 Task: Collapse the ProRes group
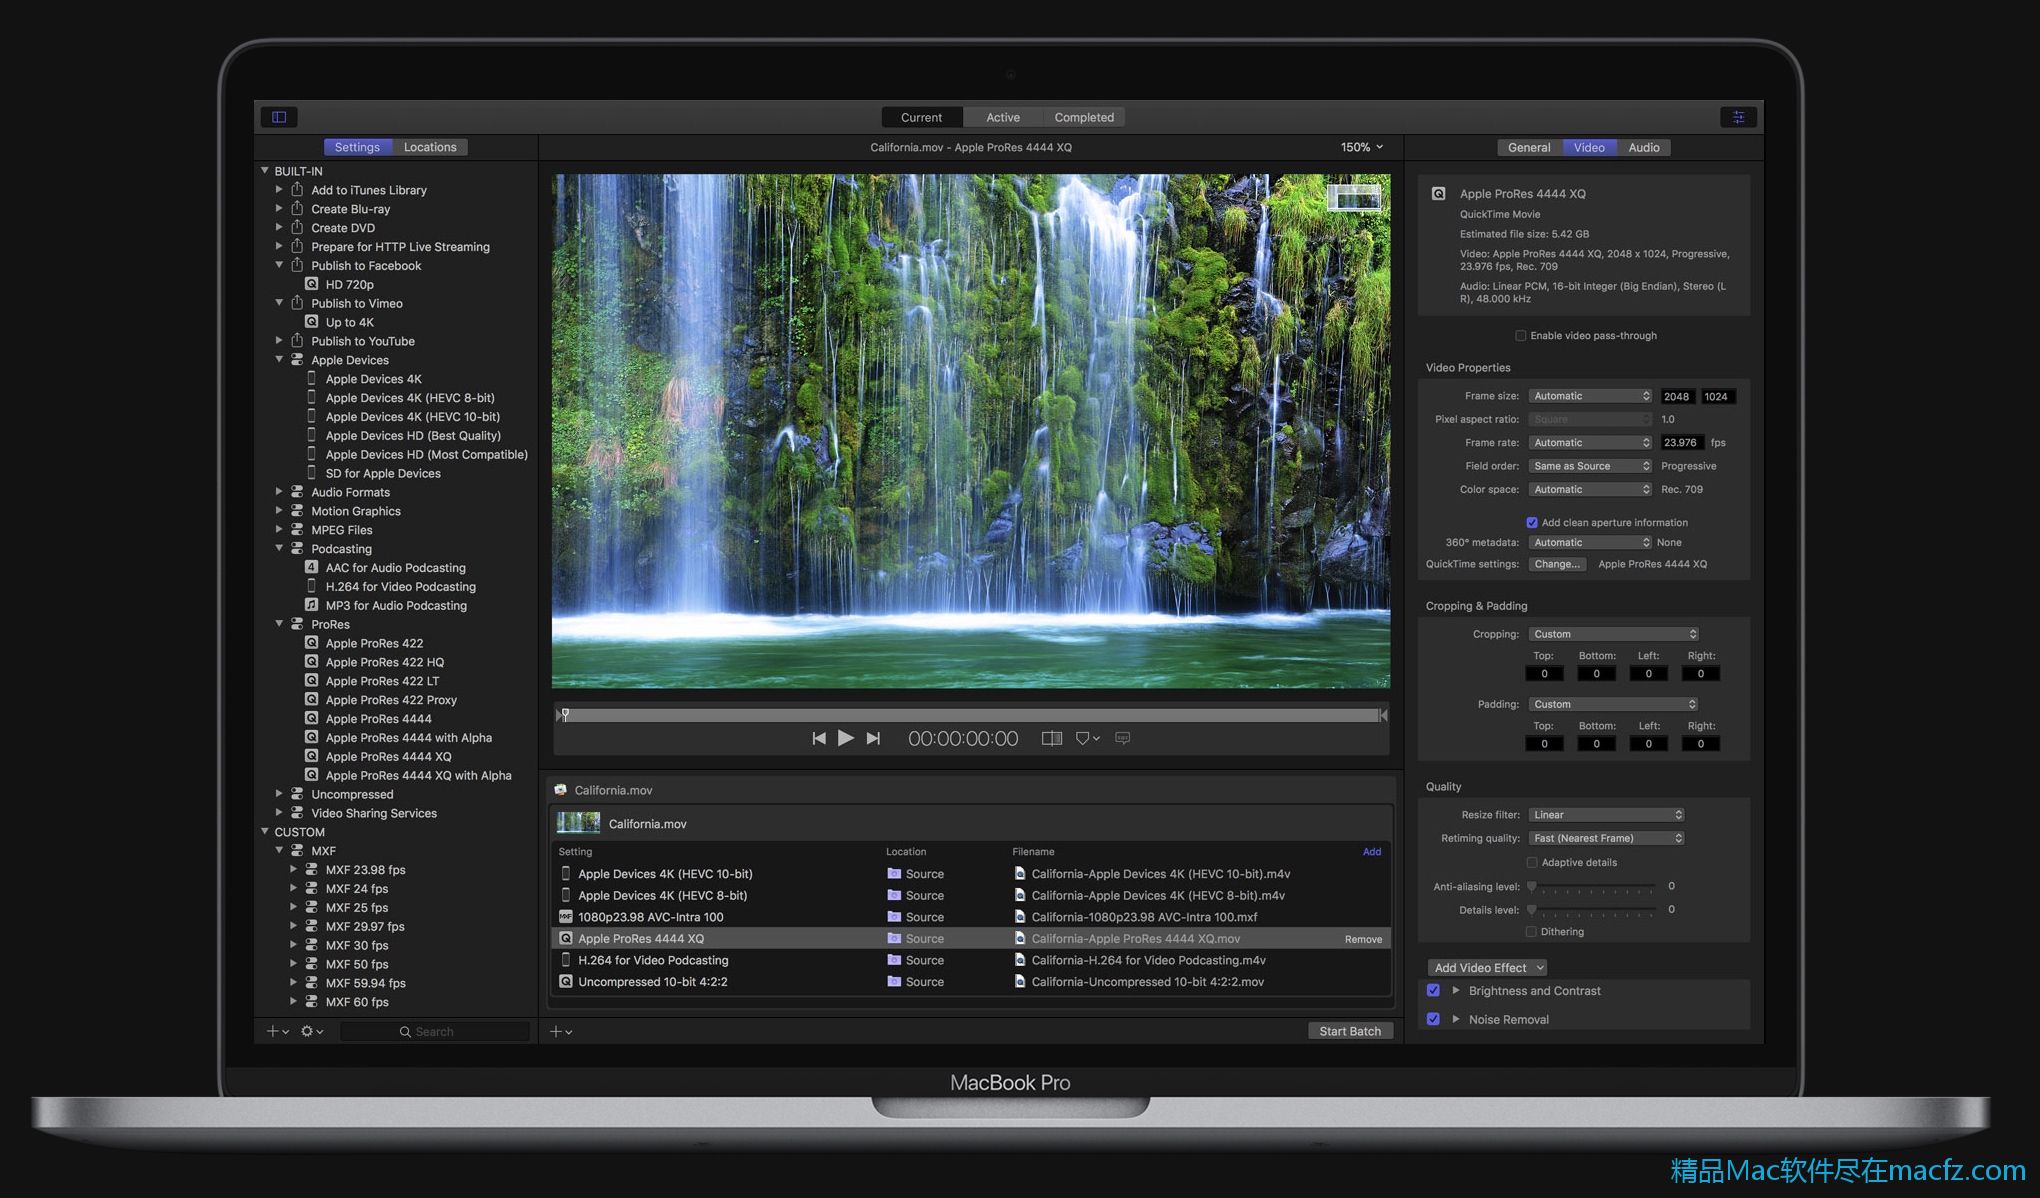[x=279, y=624]
